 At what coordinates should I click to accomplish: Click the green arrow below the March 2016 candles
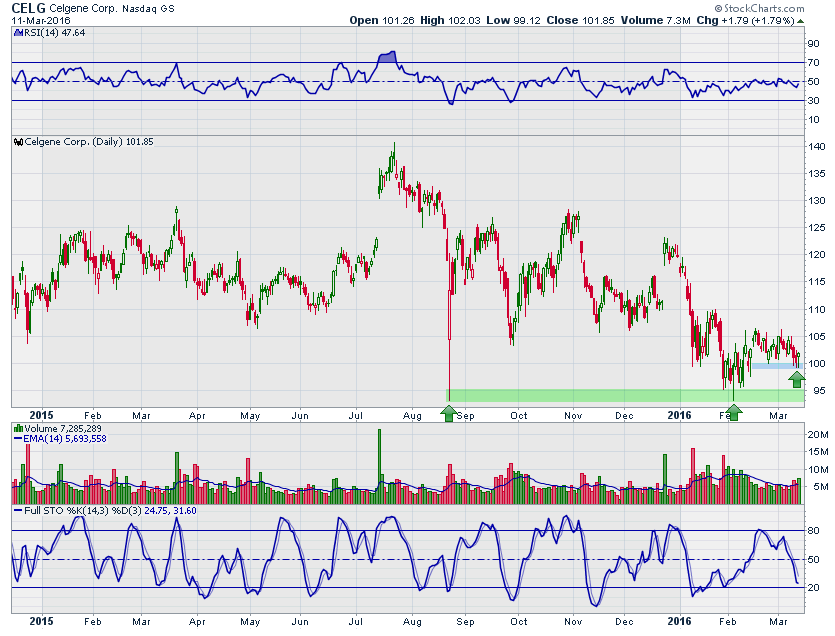[x=797, y=379]
